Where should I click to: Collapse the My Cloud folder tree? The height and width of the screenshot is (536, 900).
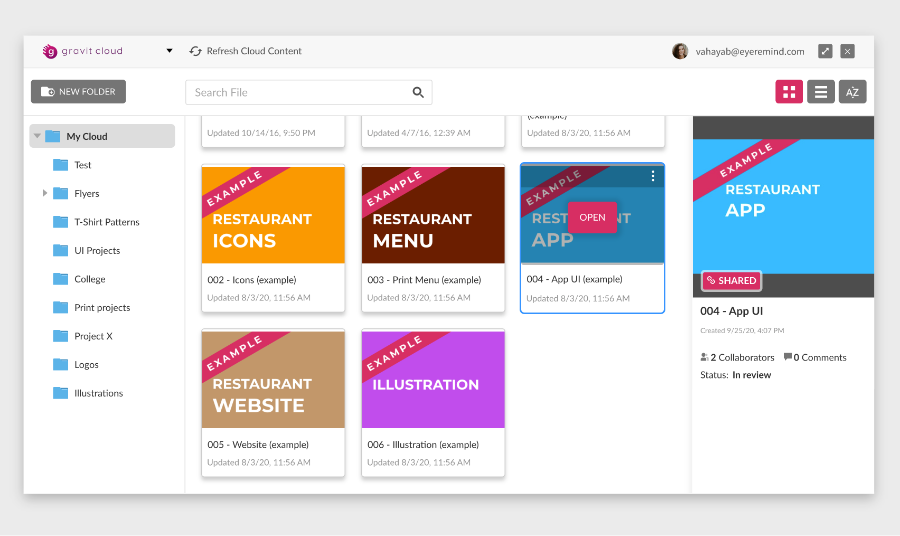click(37, 136)
